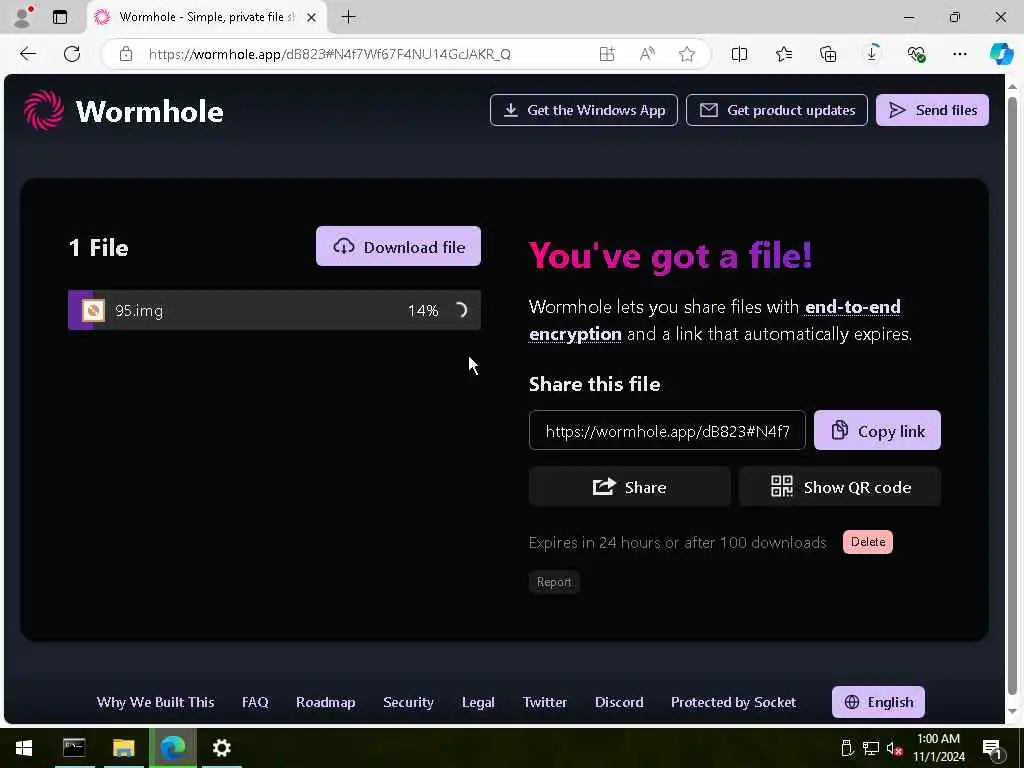1024x768 pixels.
Task: Open Send files button
Action: tap(932, 110)
